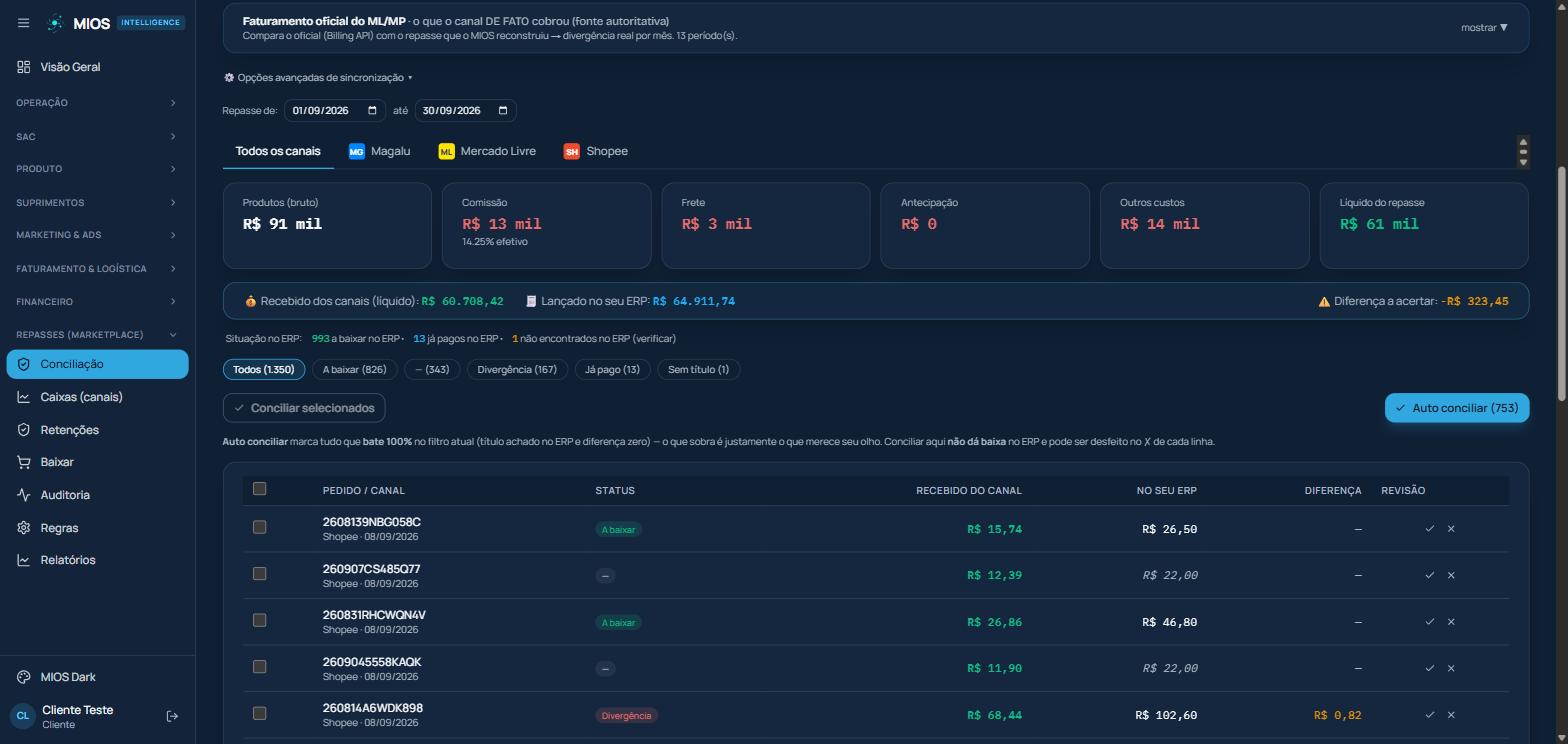The image size is (1568, 744).
Task: Open calendar picker on start date 01/09/2026
Action: pos(372,111)
